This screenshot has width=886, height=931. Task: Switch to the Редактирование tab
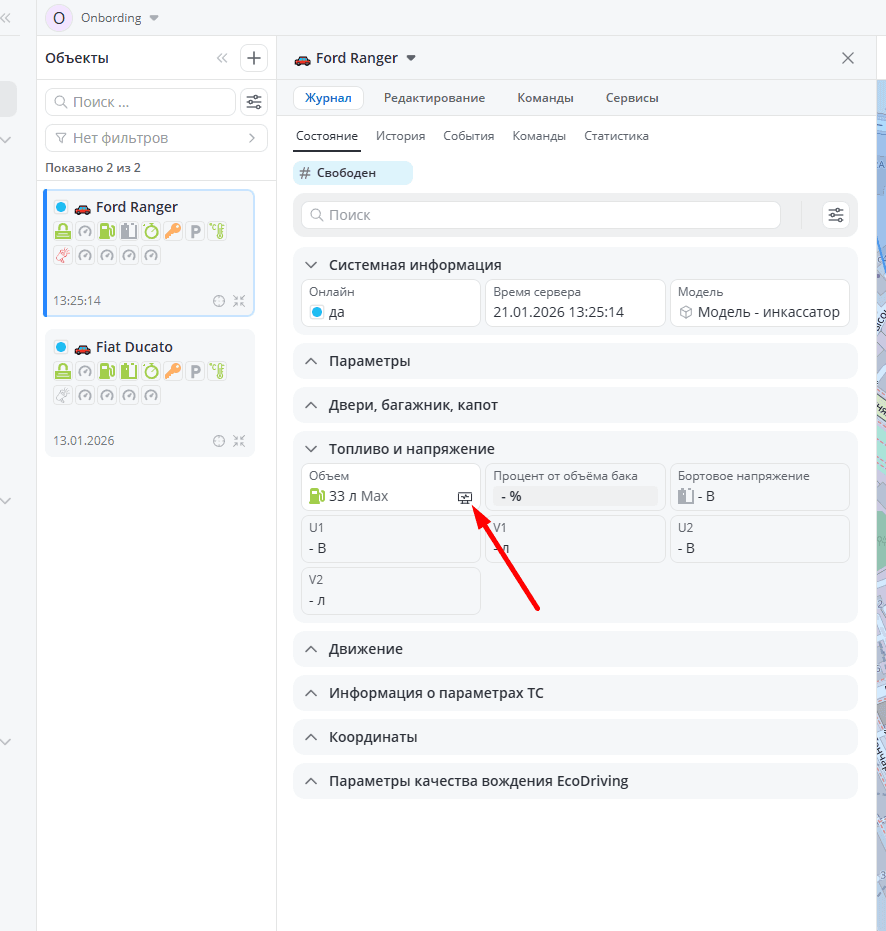434,98
